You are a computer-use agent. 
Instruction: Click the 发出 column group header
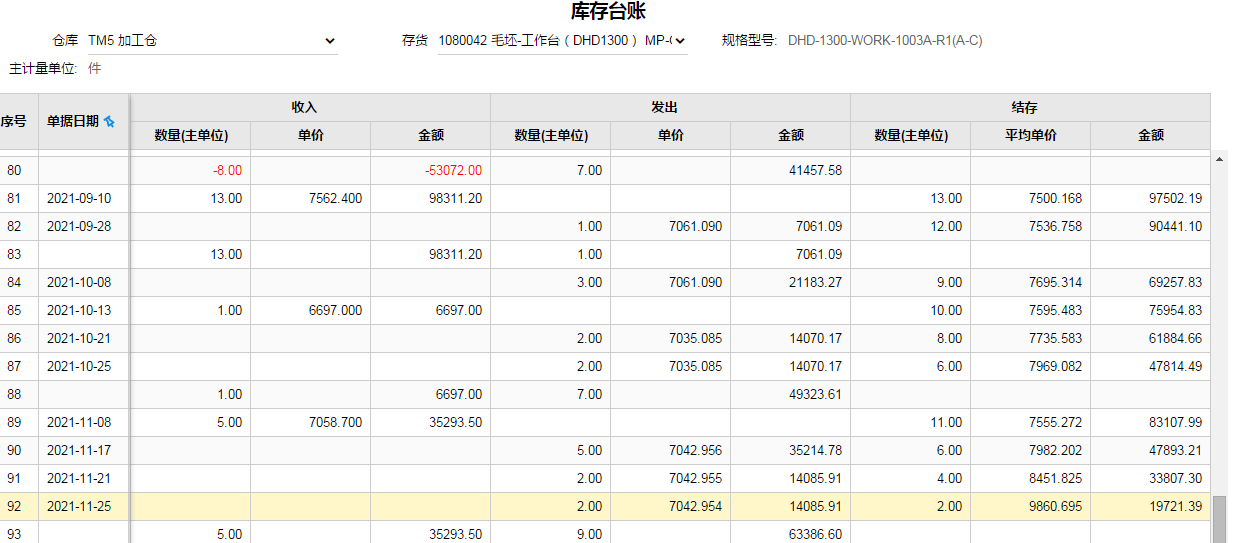click(670, 107)
